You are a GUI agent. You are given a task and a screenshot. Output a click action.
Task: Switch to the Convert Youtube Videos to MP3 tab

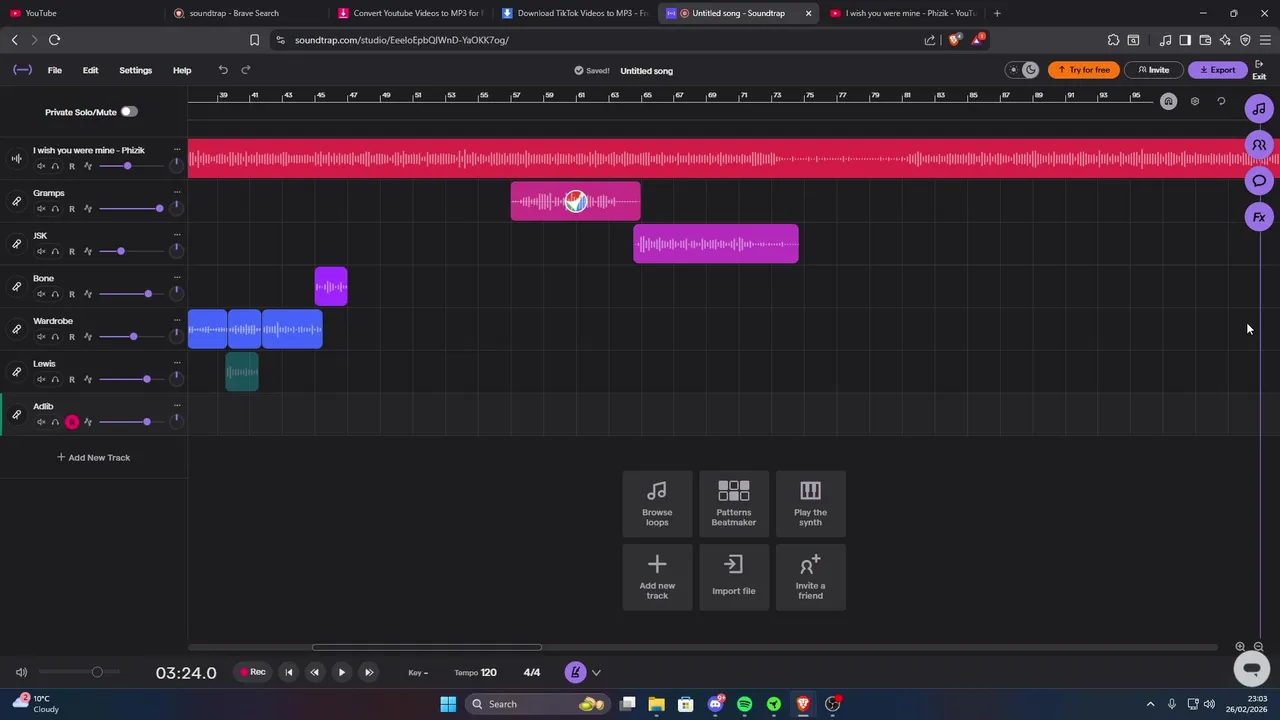(410, 13)
